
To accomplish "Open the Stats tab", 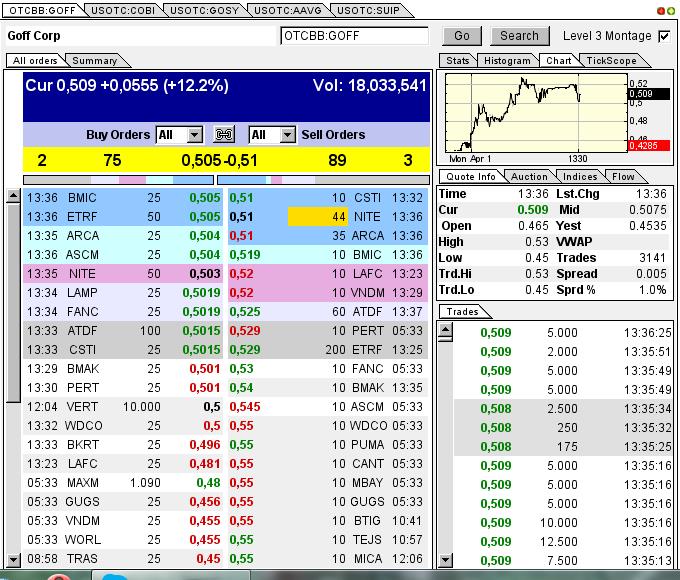I will tap(458, 61).
